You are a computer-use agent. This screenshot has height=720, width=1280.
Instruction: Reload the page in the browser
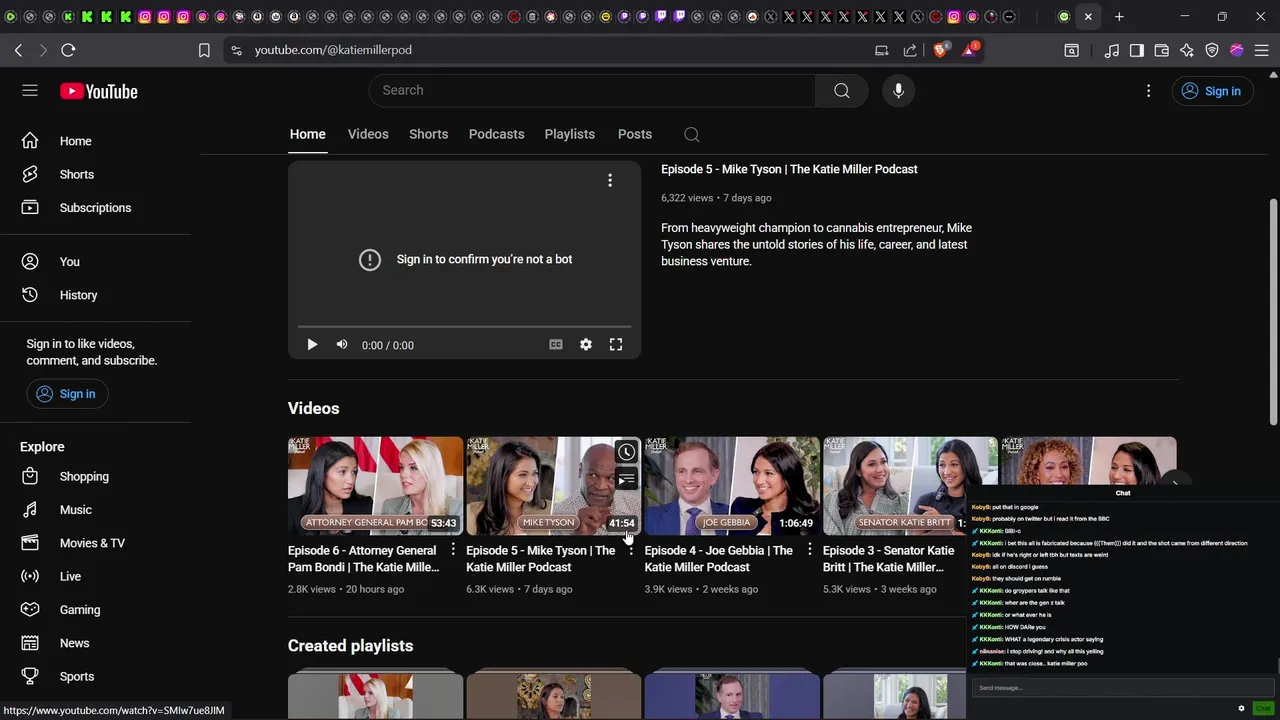[68, 50]
